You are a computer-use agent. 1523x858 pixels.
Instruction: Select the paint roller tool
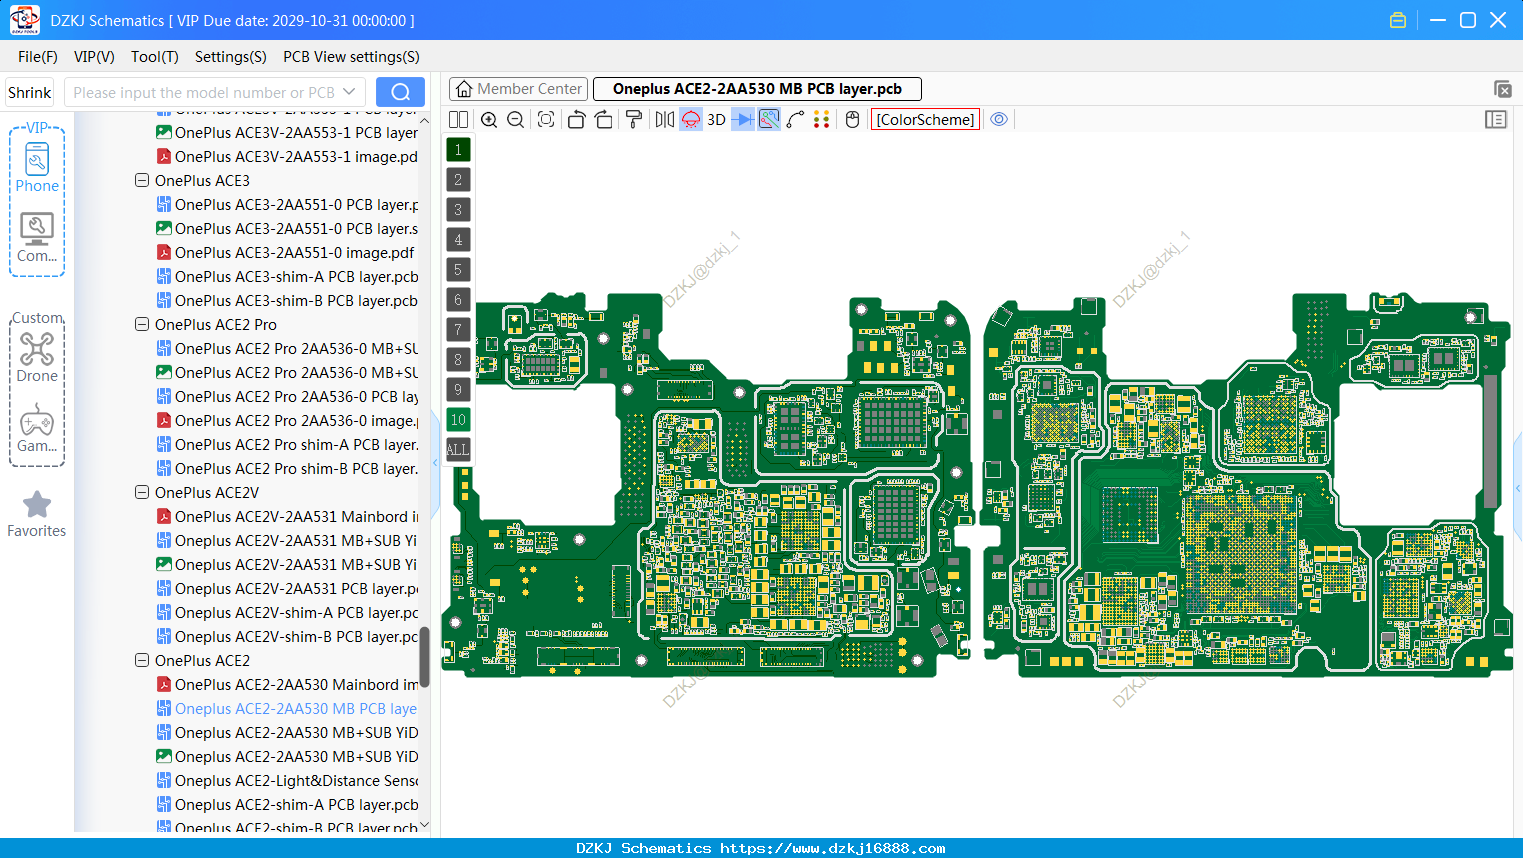pyautogui.click(x=634, y=120)
